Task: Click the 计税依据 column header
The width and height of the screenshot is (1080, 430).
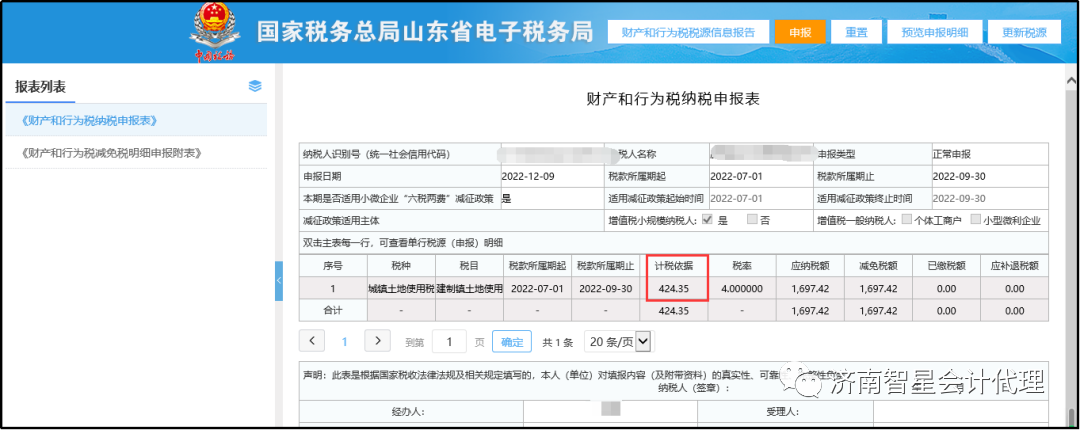Action: click(x=674, y=265)
